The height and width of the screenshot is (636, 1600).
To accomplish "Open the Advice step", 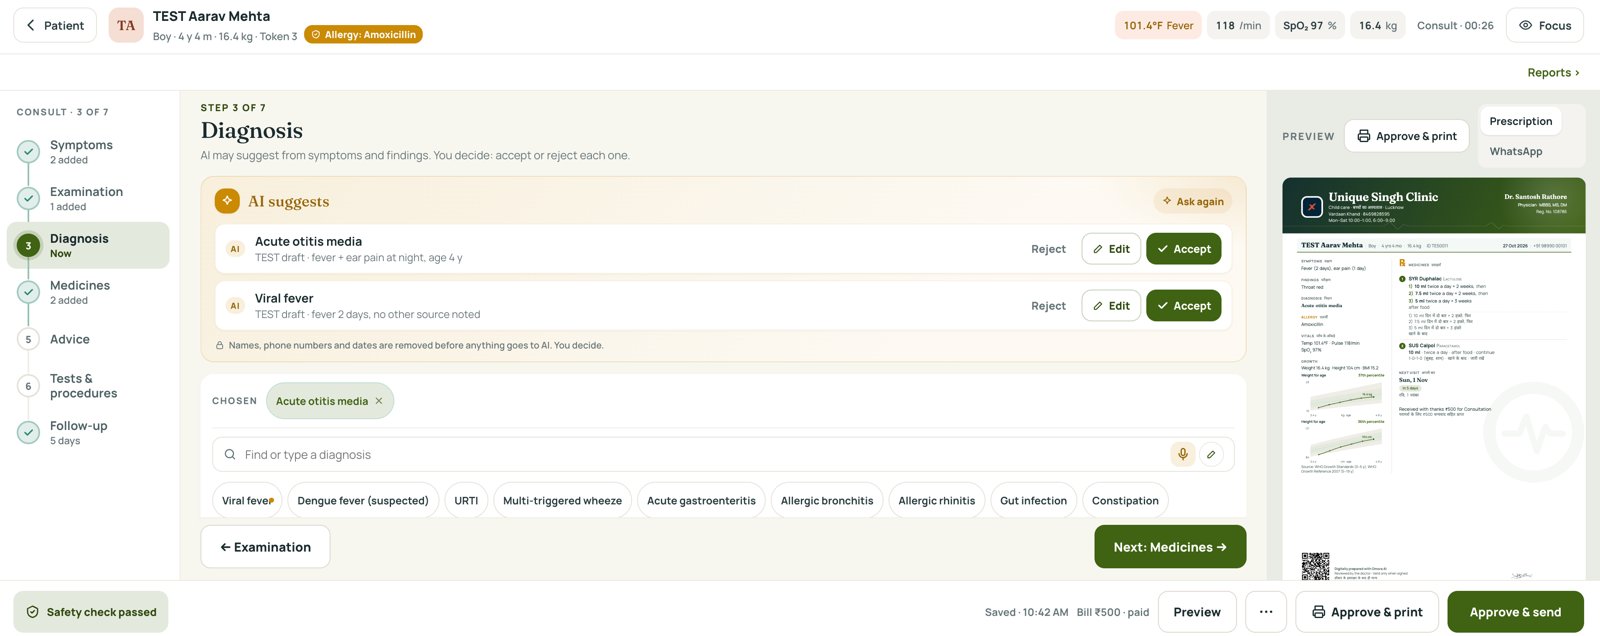I will coord(88,339).
